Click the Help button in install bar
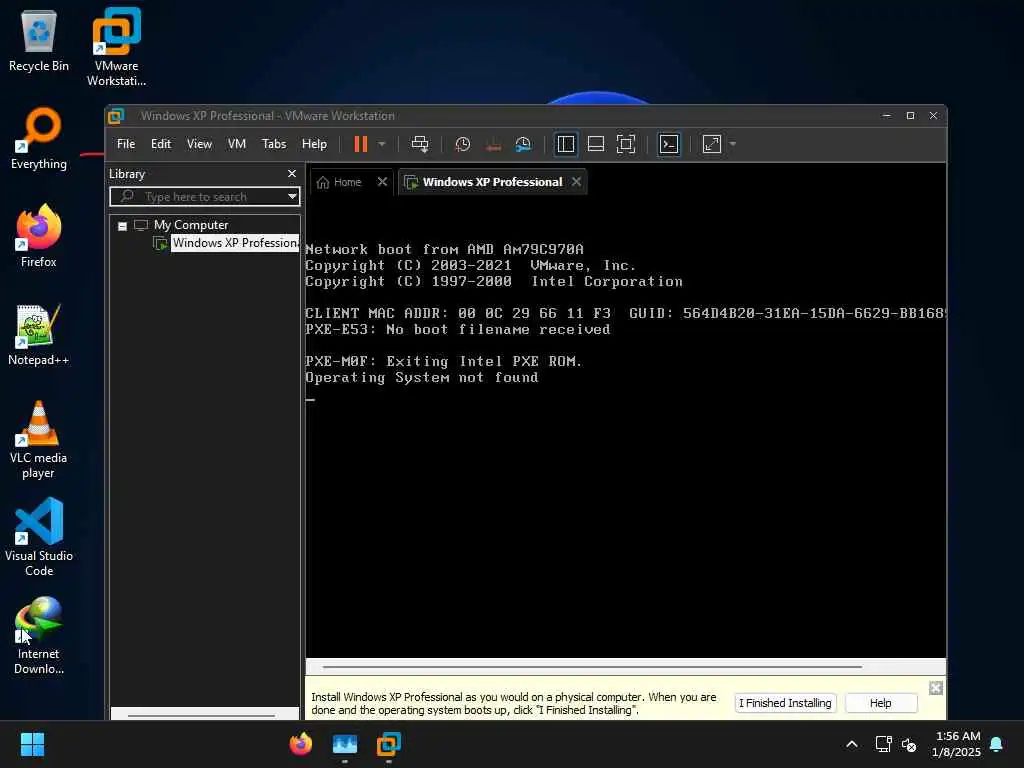 pos(880,703)
